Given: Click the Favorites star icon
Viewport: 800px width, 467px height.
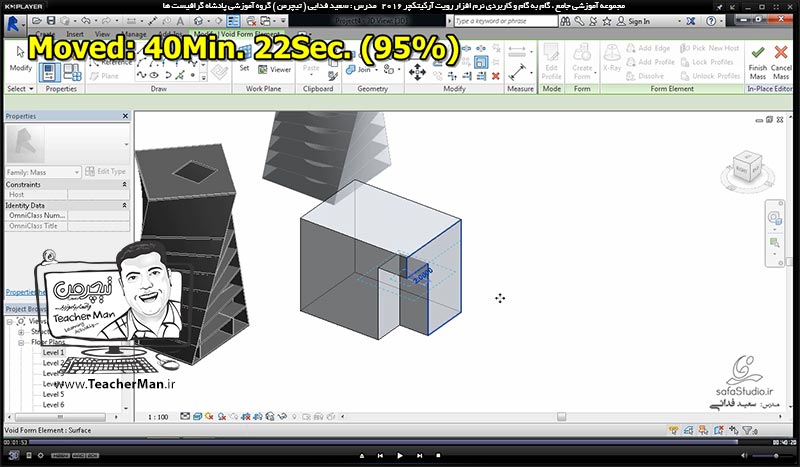Looking at the screenshot, I should click(607, 21).
